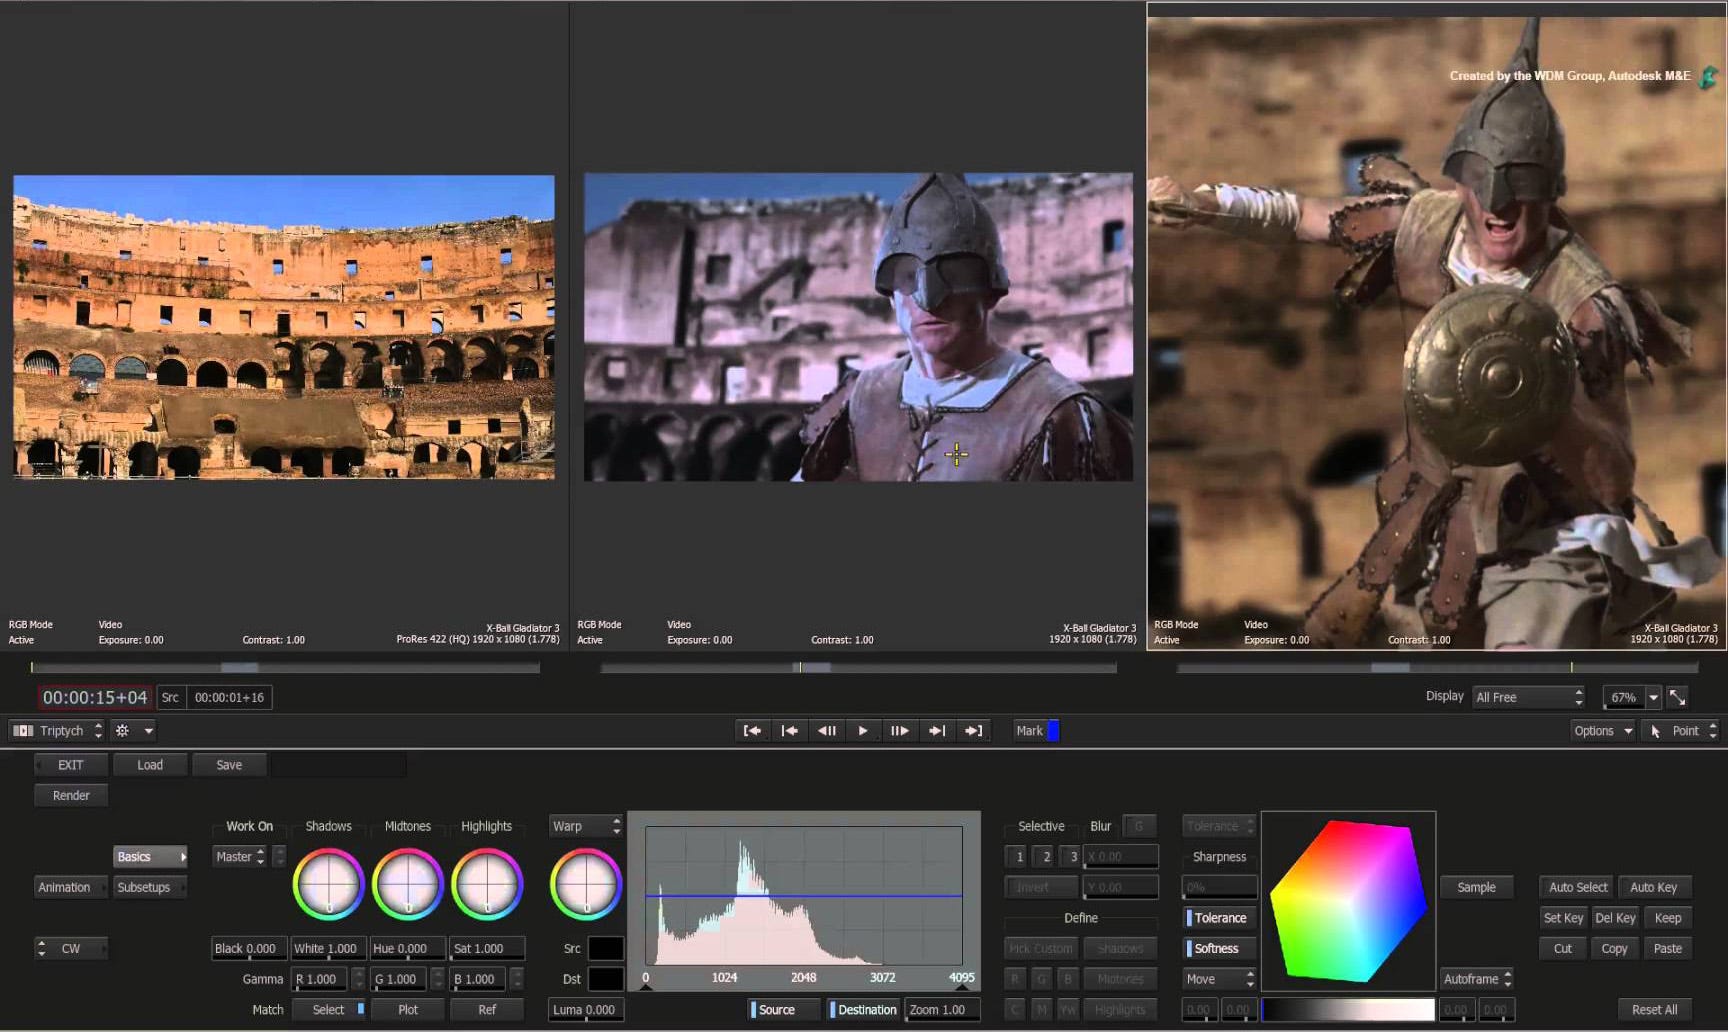Toggle the Destination histogram display
The image size is (1728, 1032).
pyautogui.click(x=863, y=1010)
